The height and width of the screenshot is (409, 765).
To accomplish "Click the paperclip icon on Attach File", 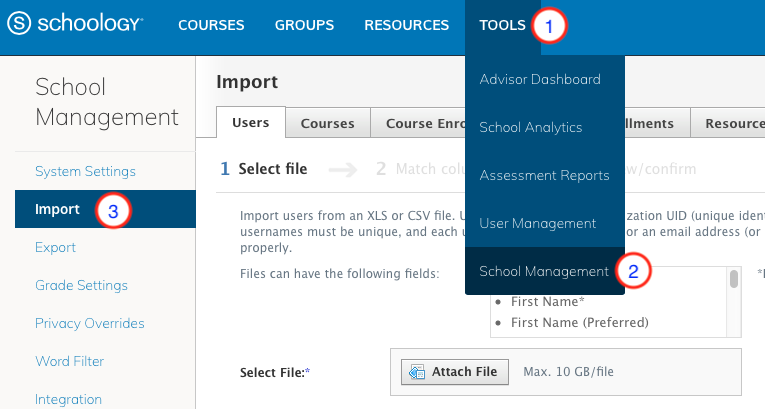I will (416, 372).
